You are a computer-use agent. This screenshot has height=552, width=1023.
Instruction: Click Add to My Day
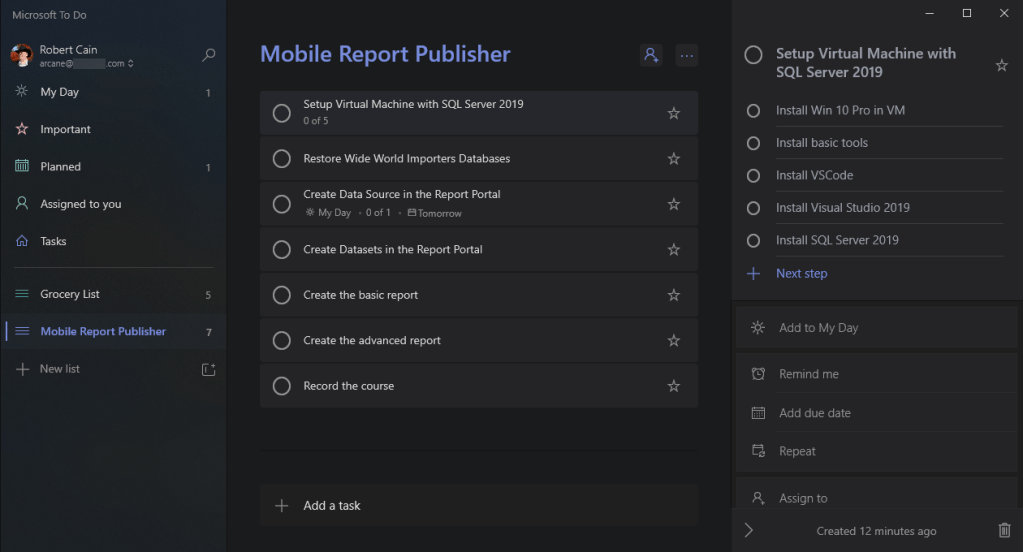pyautogui.click(x=818, y=328)
